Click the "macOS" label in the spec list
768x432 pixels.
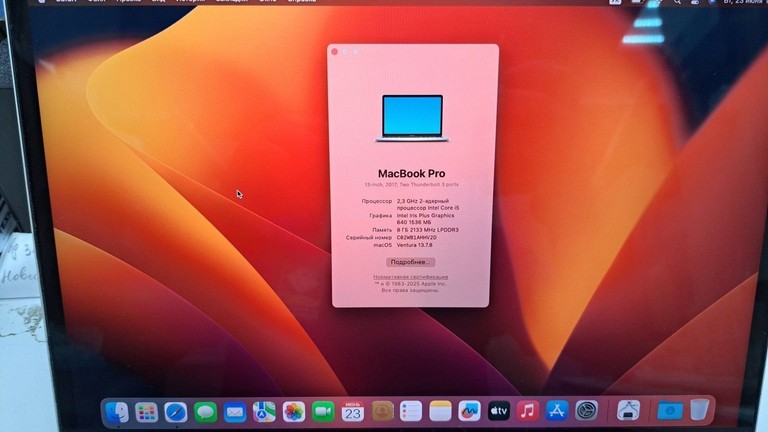pyautogui.click(x=383, y=245)
